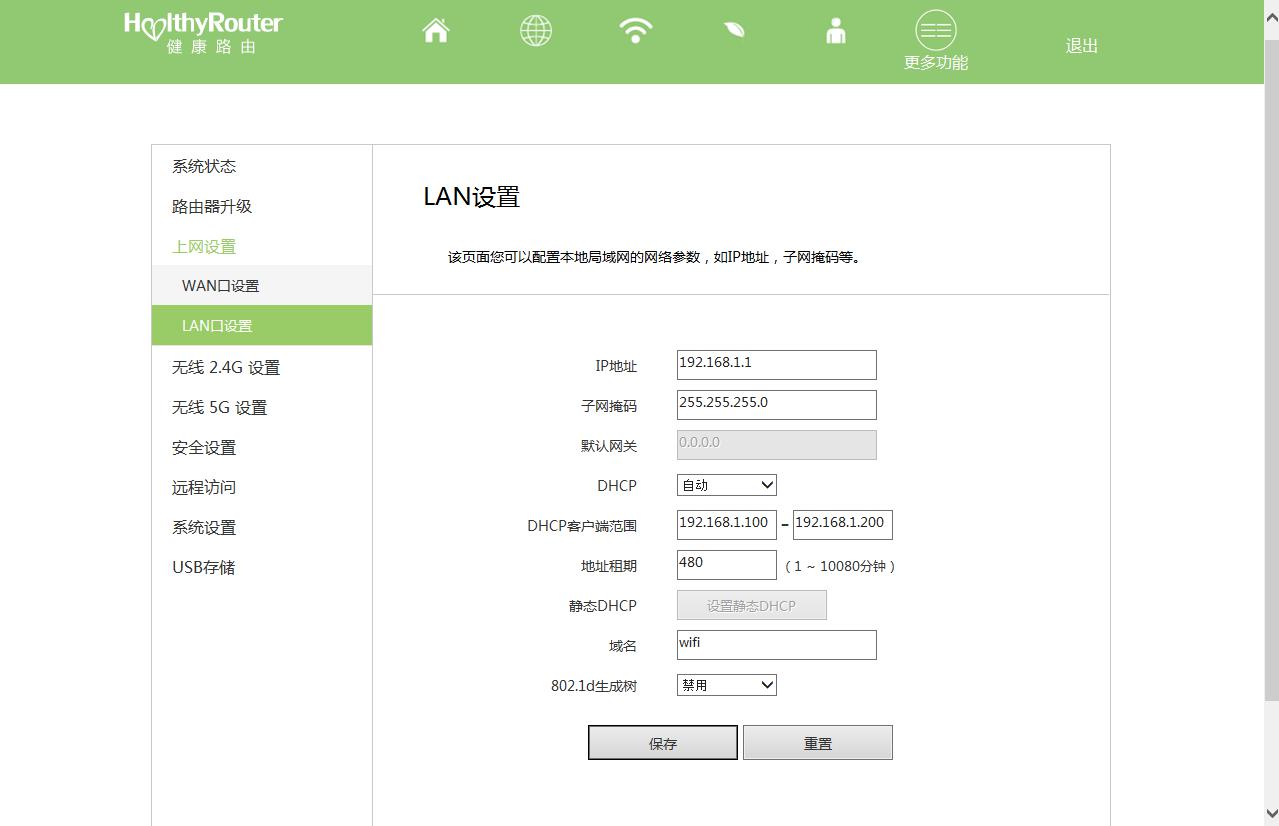Viewport: 1279px width, 826px height.
Task: Click the HealthyRouter logo
Action: (203, 32)
